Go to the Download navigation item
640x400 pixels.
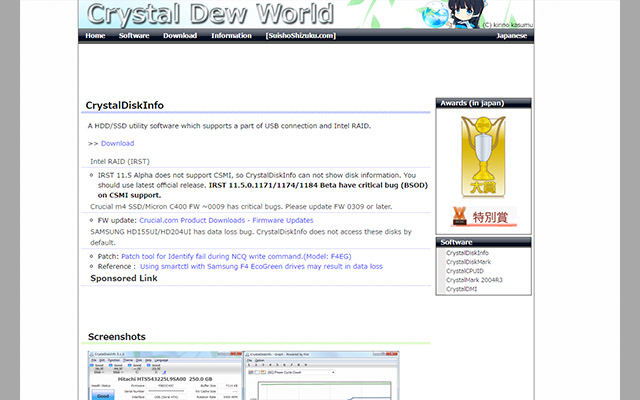click(x=180, y=36)
